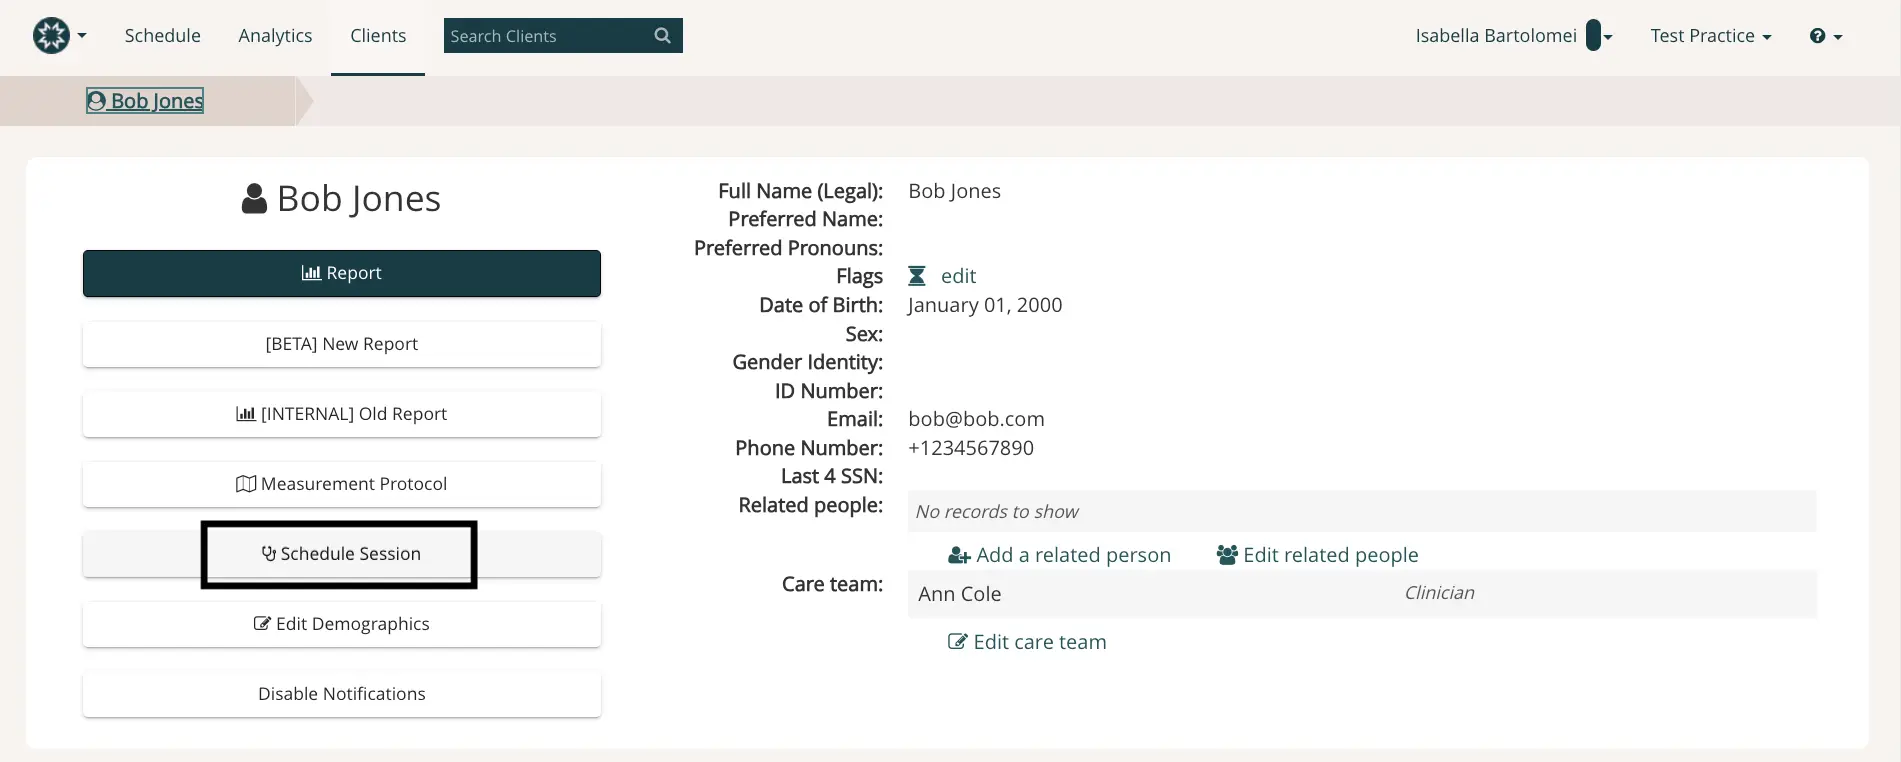This screenshot has width=1901, height=762.
Task: Open the practice logo dropdown
Action: pyautogui.click(x=57, y=35)
